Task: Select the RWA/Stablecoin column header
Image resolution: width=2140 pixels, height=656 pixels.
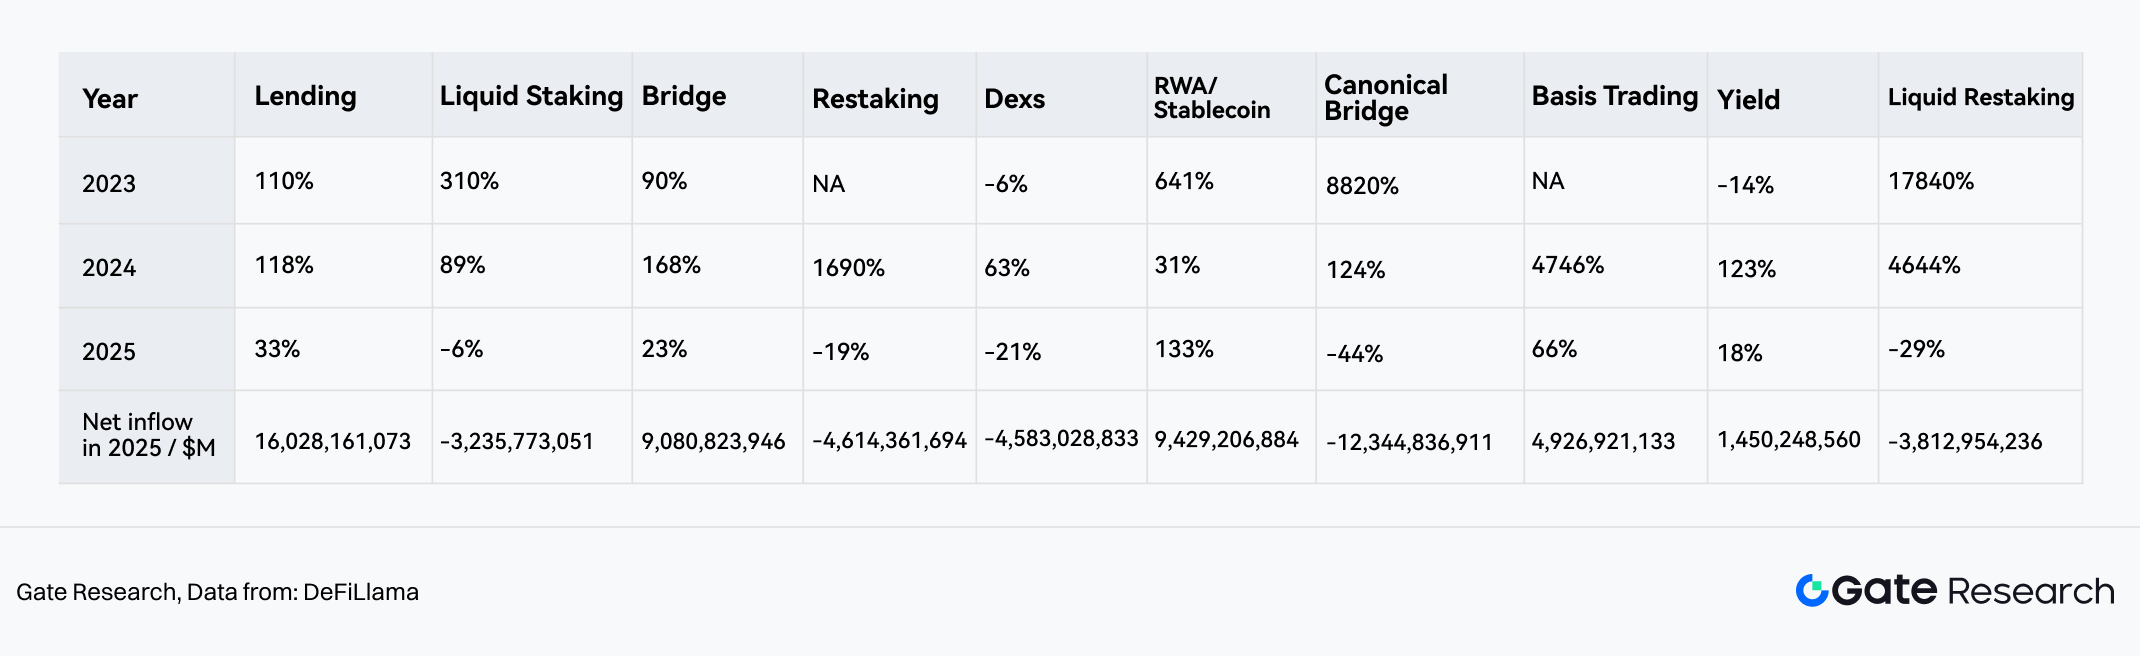Action: tap(1212, 98)
